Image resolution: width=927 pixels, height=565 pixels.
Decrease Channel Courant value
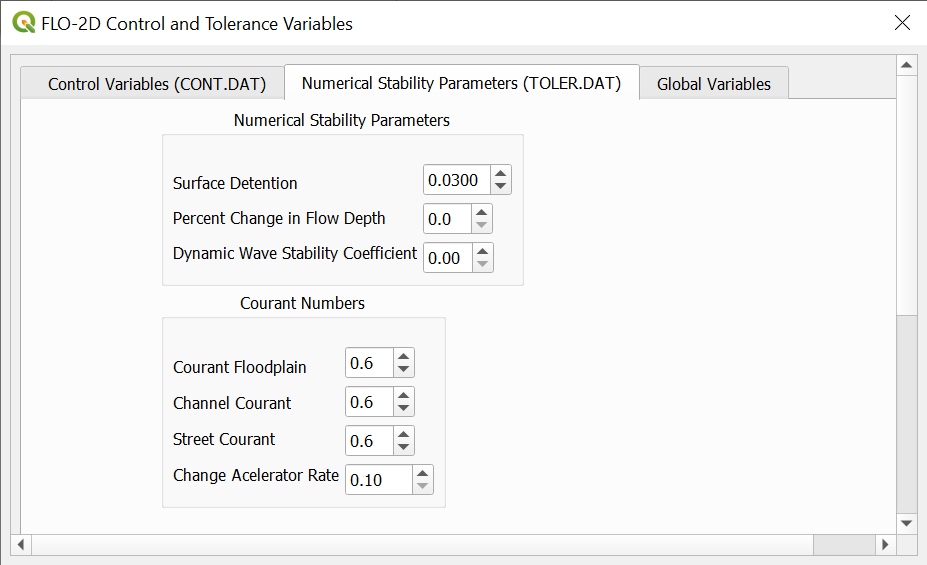click(403, 409)
